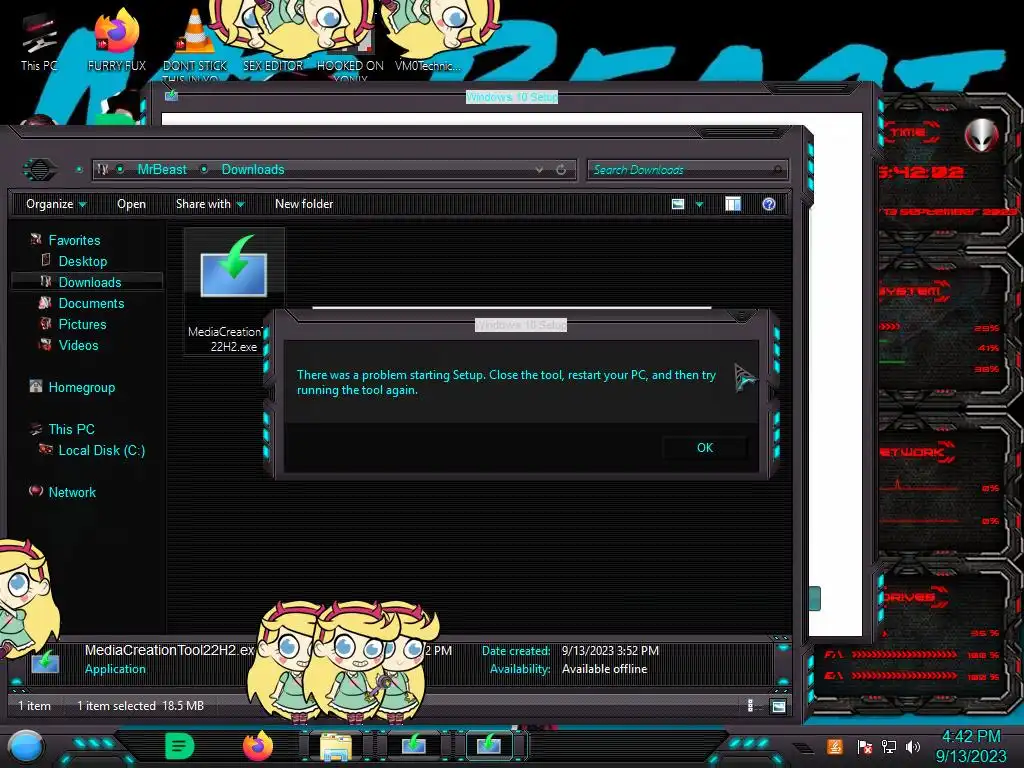Screen dimensions: 1024x768
Task: Click the Explorer back navigation button
Action: [x=40, y=170]
